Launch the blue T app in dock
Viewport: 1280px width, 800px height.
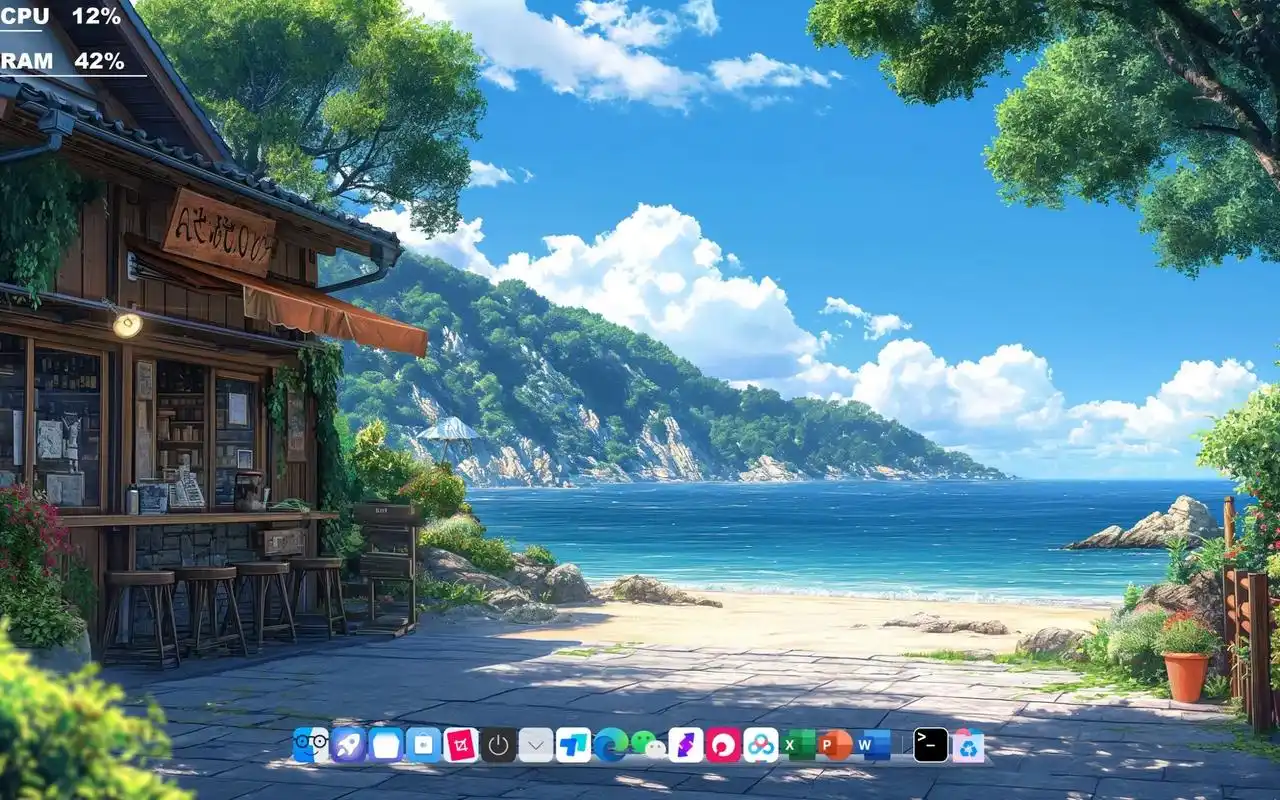click(575, 745)
